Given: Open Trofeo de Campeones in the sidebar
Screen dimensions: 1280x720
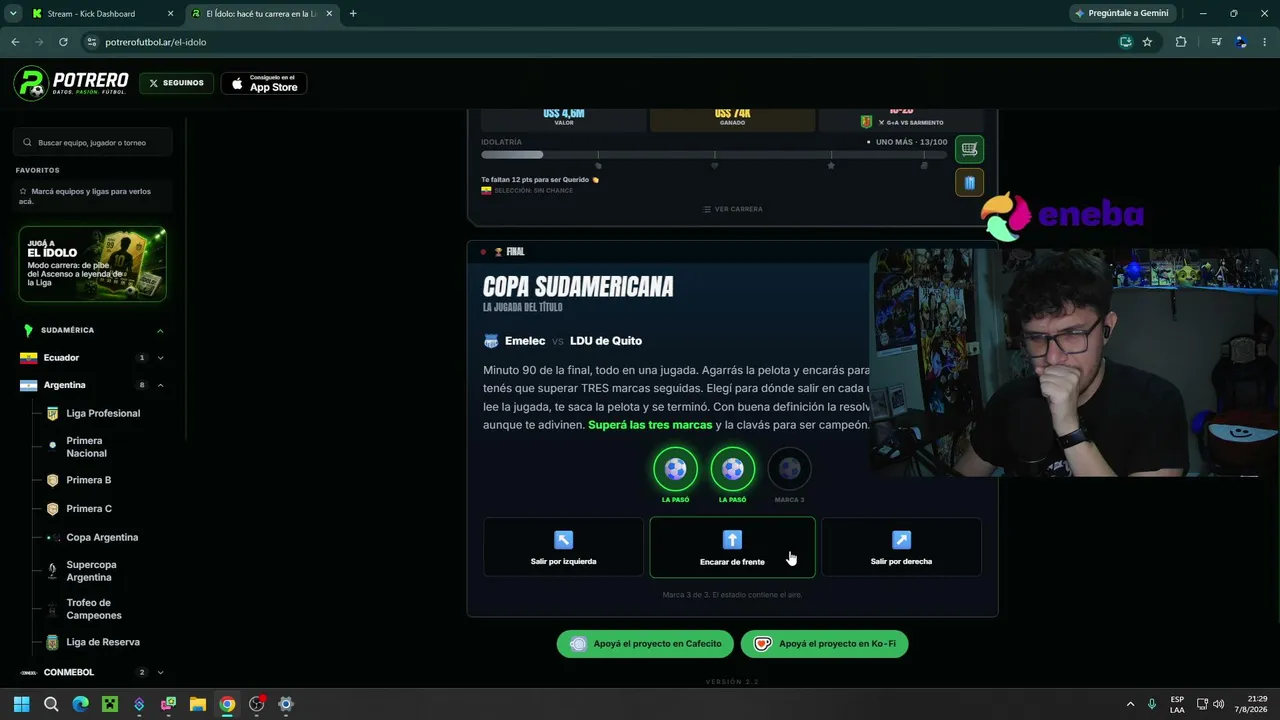Looking at the screenshot, I should (93, 609).
